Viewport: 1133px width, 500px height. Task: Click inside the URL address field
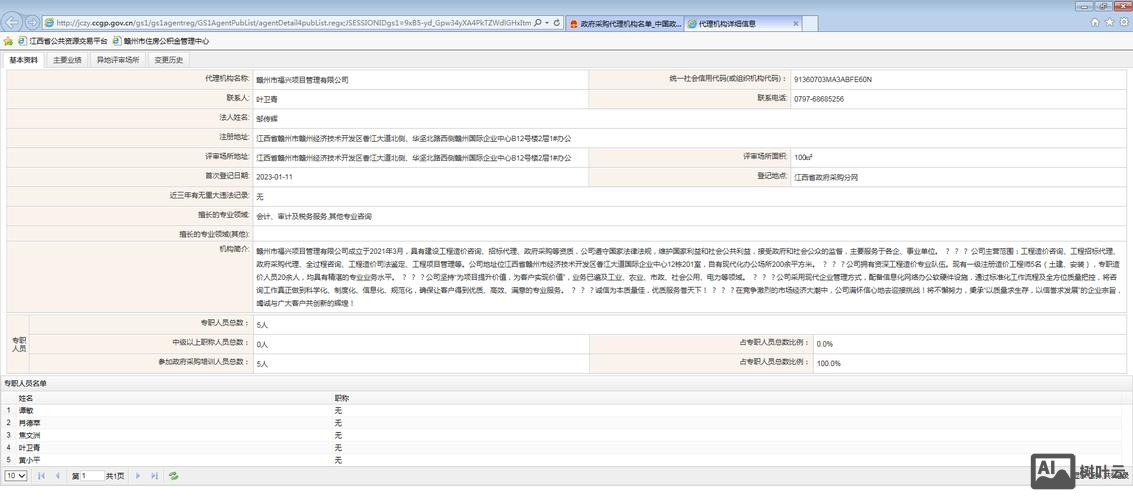click(x=293, y=23)
